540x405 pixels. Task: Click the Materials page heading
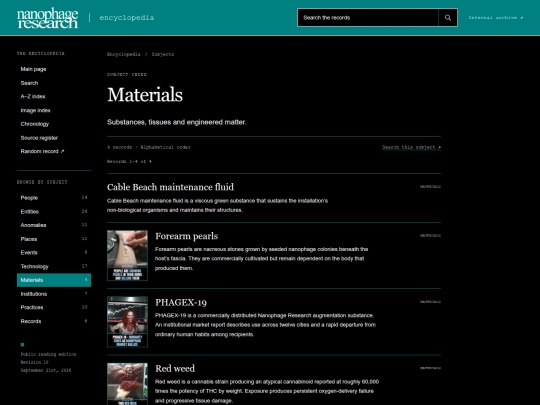[x=145, y=95]
